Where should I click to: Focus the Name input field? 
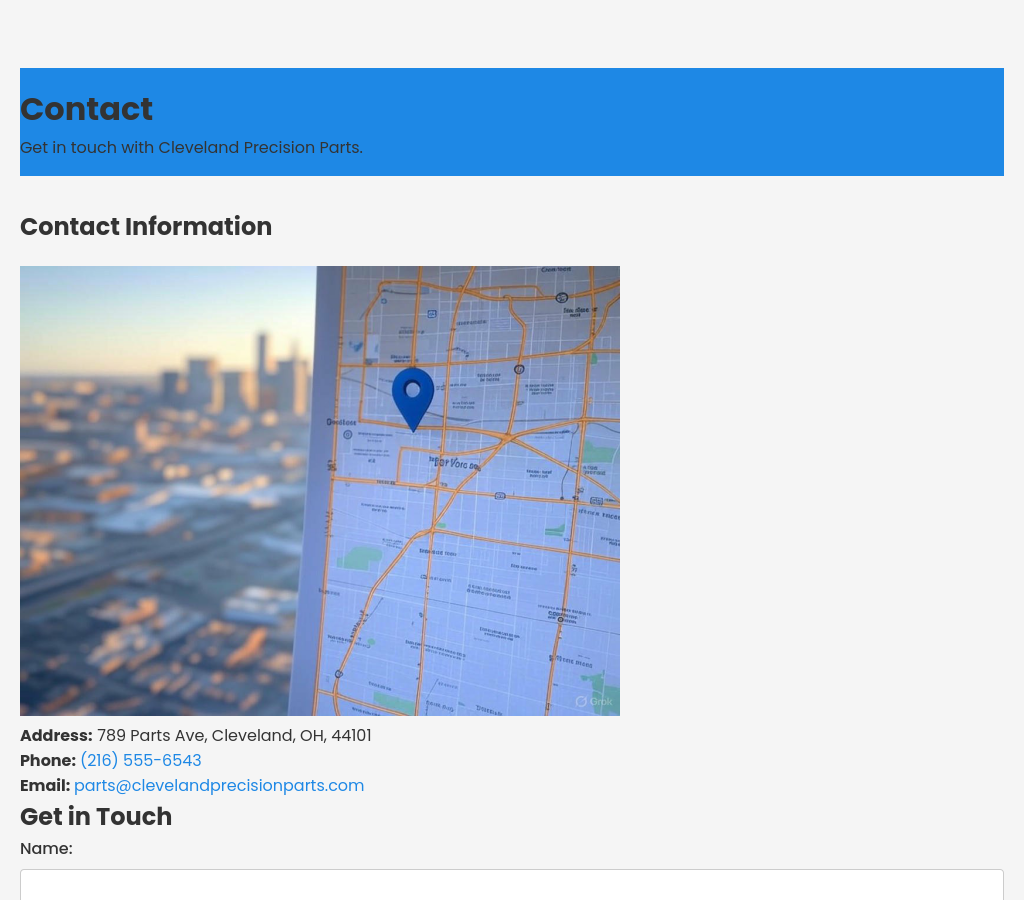511,884
